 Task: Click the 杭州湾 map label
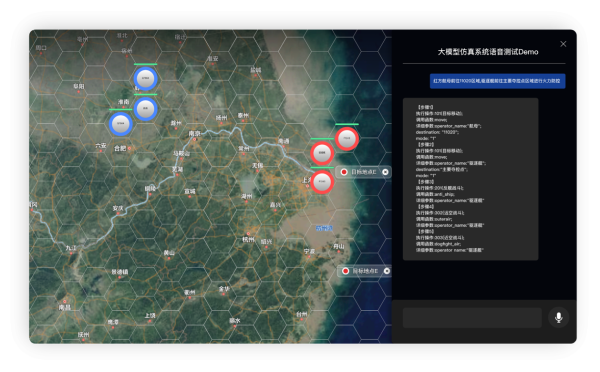click(324, 228)
